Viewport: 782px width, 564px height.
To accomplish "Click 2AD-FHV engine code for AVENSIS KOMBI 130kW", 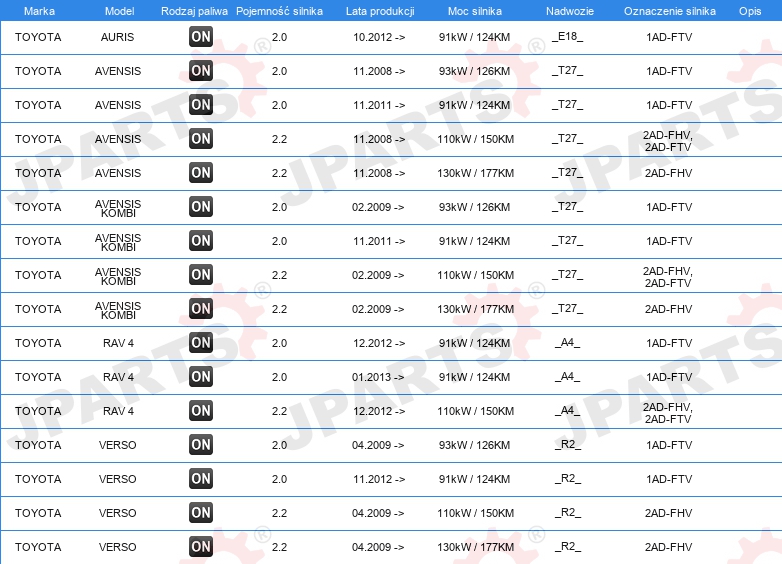I will point(668,309).
